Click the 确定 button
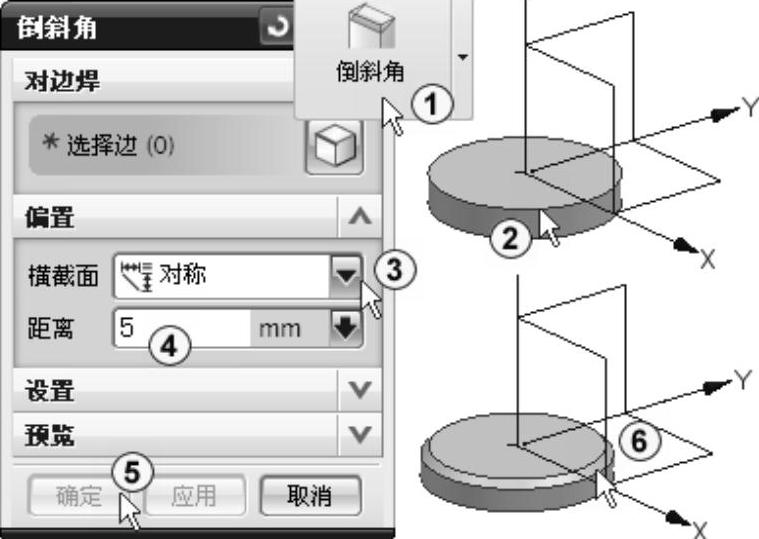The height and width of the screenshot is (539, 759). pyautogui.click(x=78, y=496)
